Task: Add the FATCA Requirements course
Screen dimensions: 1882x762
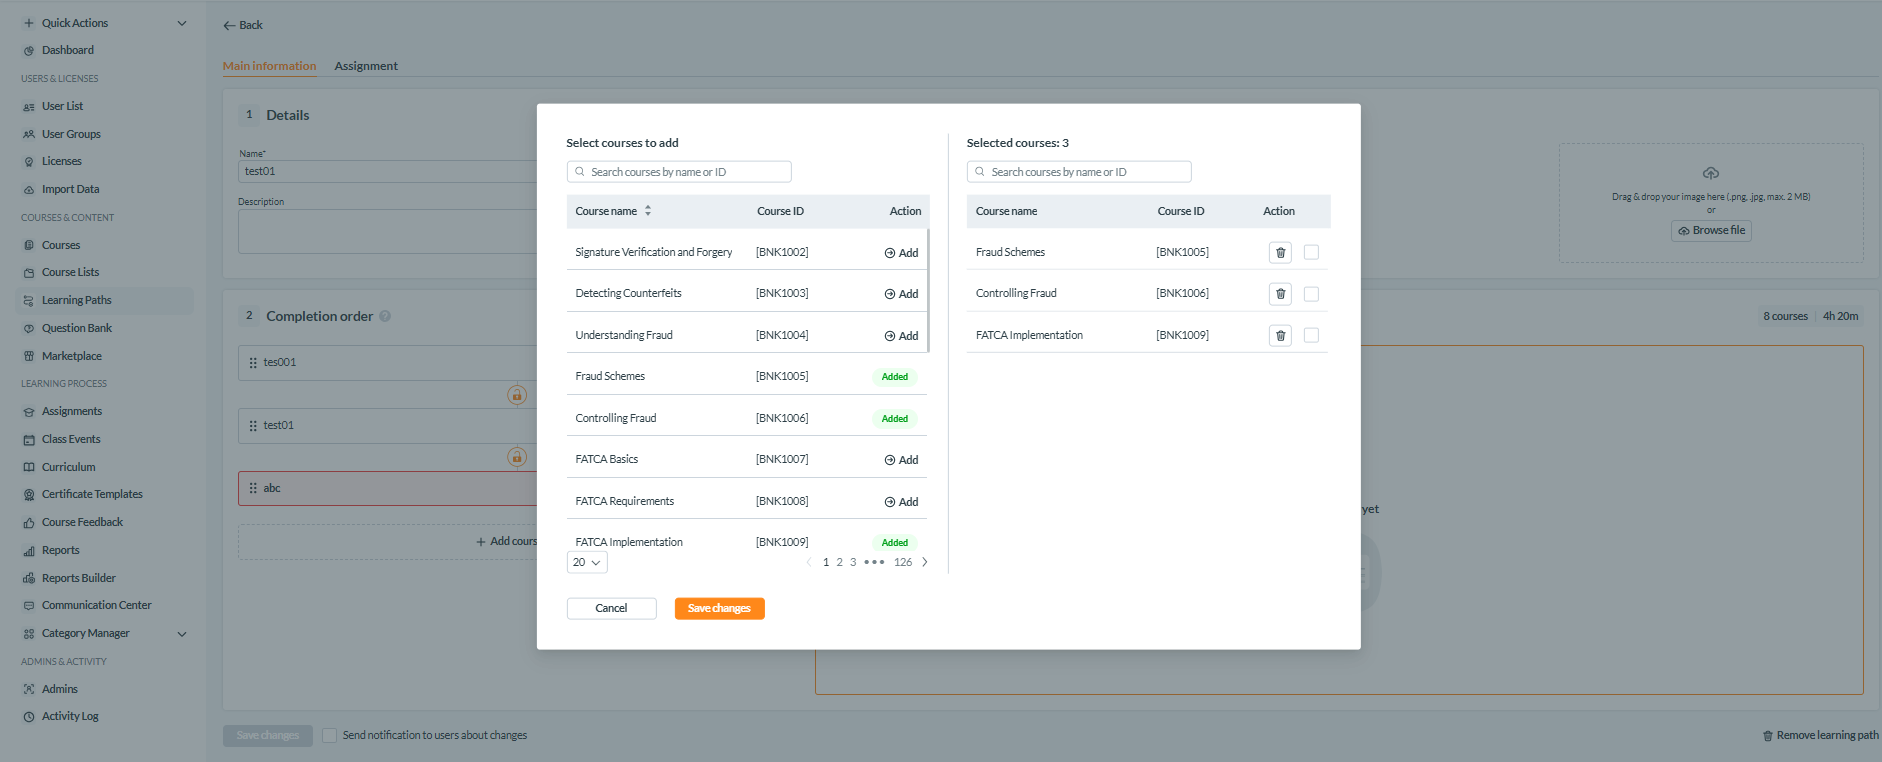Action: (901, 502)
